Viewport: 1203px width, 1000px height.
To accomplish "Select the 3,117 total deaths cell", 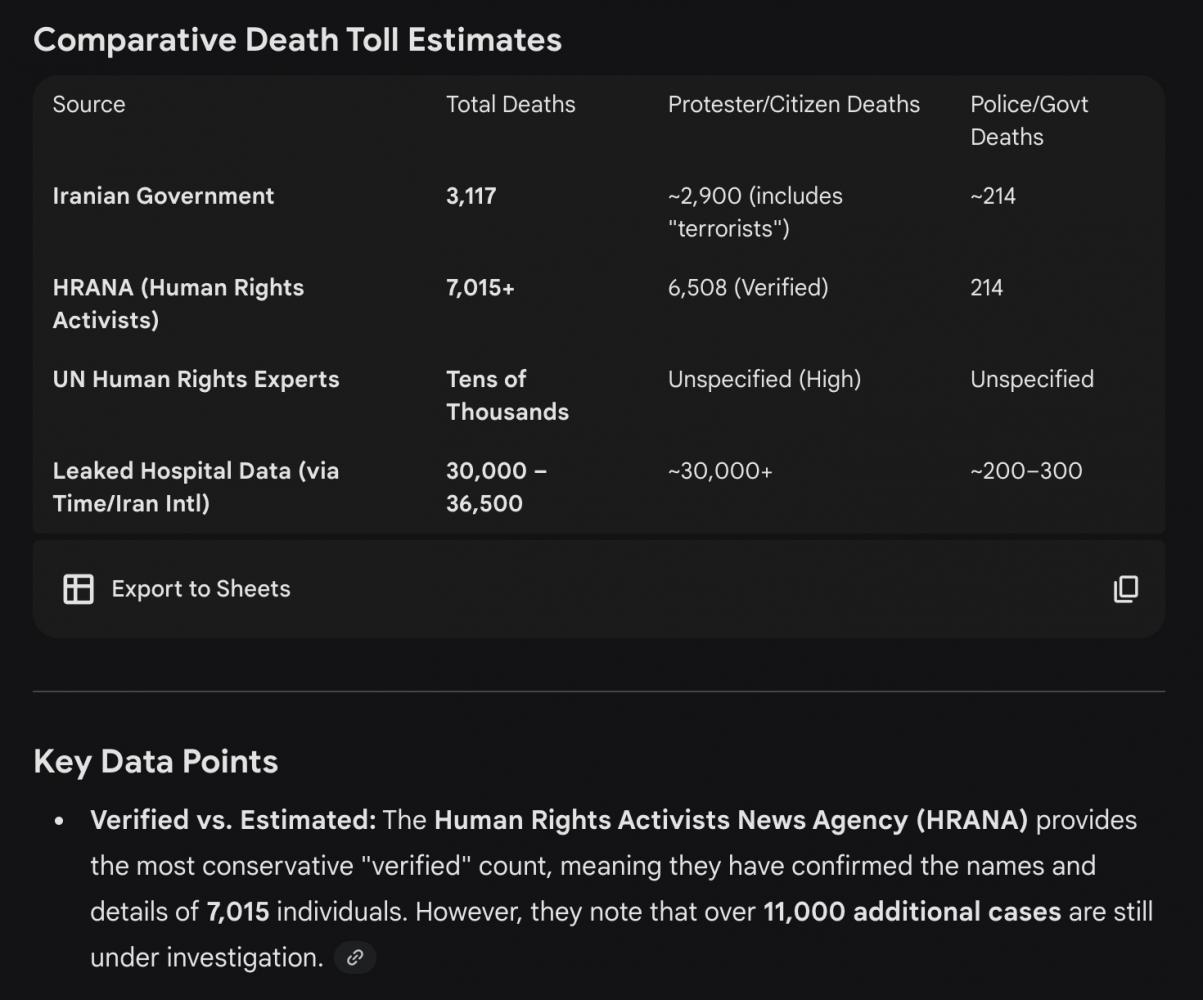I will click(x=471, y=196).
